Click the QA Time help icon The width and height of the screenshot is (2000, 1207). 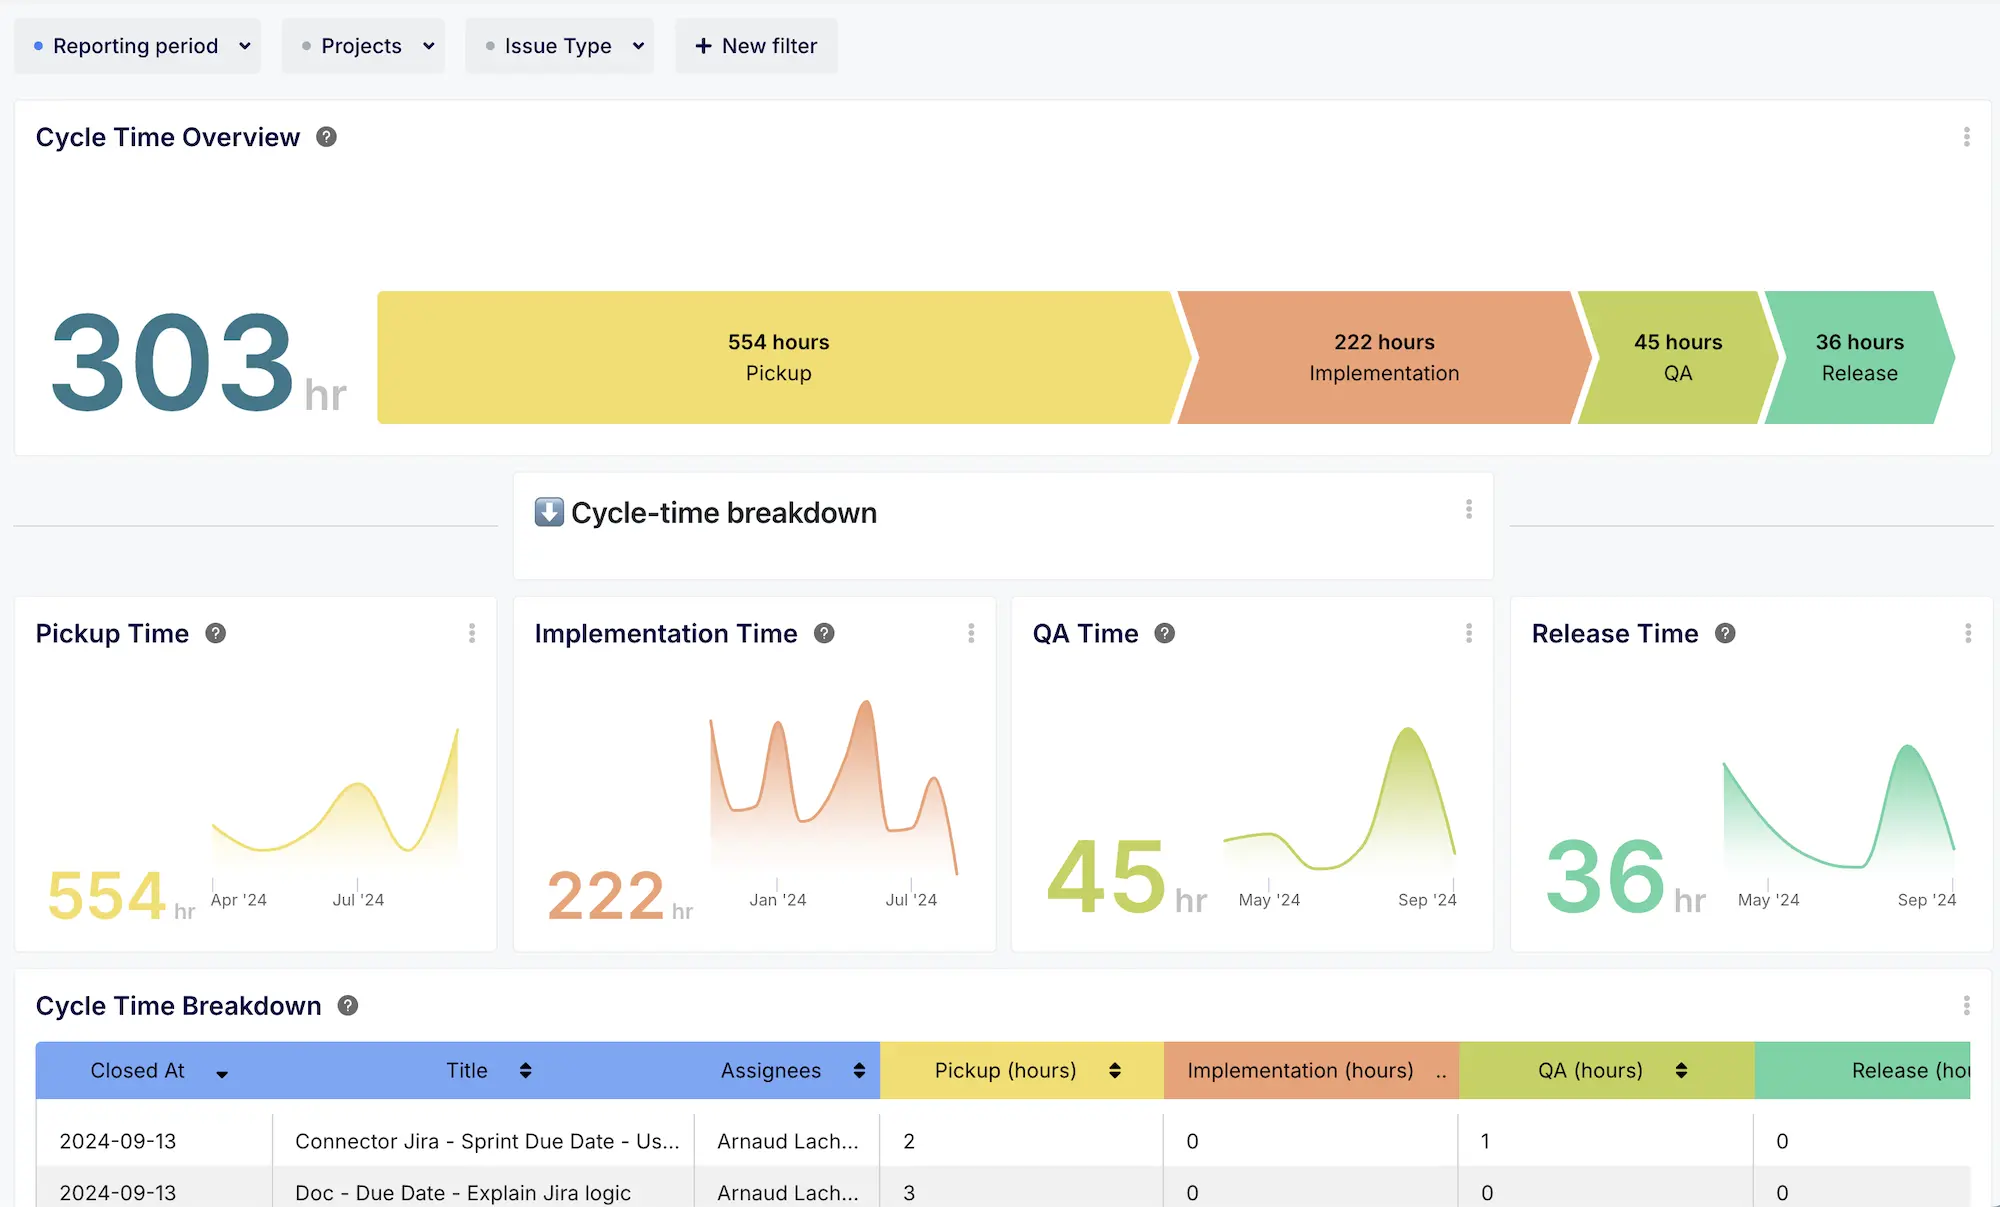click(x=1164, y=633)
